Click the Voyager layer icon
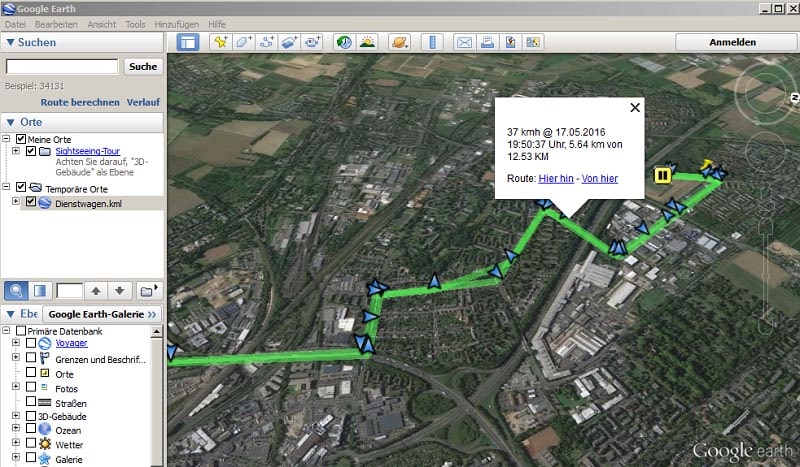This screenshot has height=467, width=800. click(45, 343)
